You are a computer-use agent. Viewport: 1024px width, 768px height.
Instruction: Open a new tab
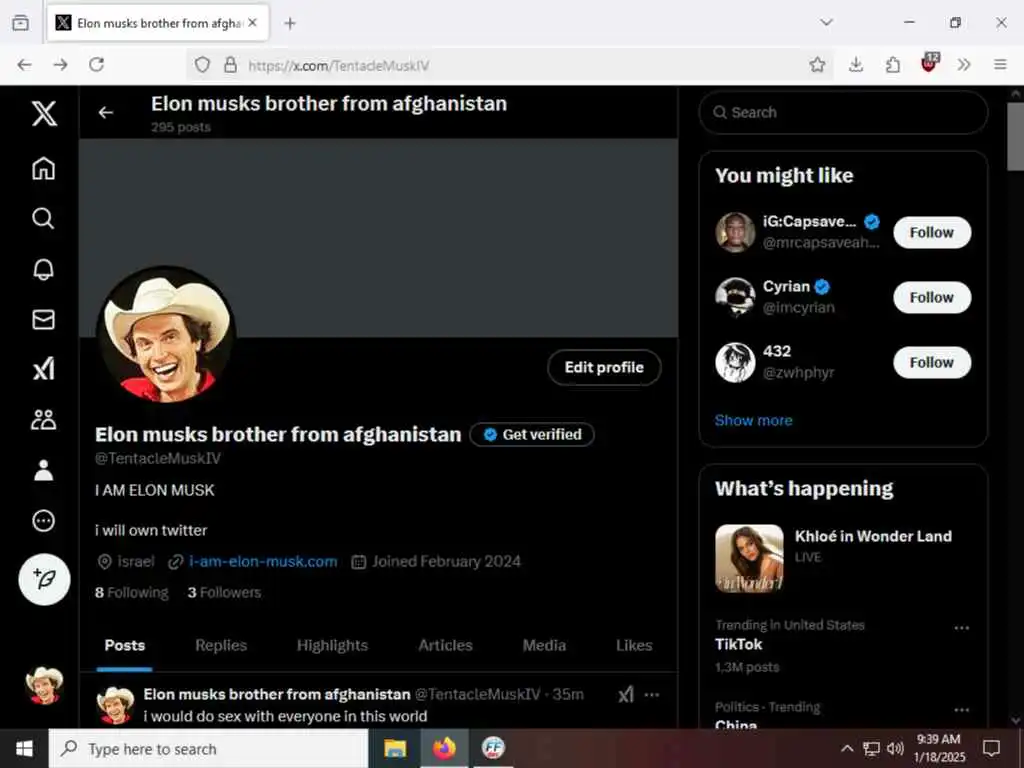pyautogui.click(x=290, y=24)
